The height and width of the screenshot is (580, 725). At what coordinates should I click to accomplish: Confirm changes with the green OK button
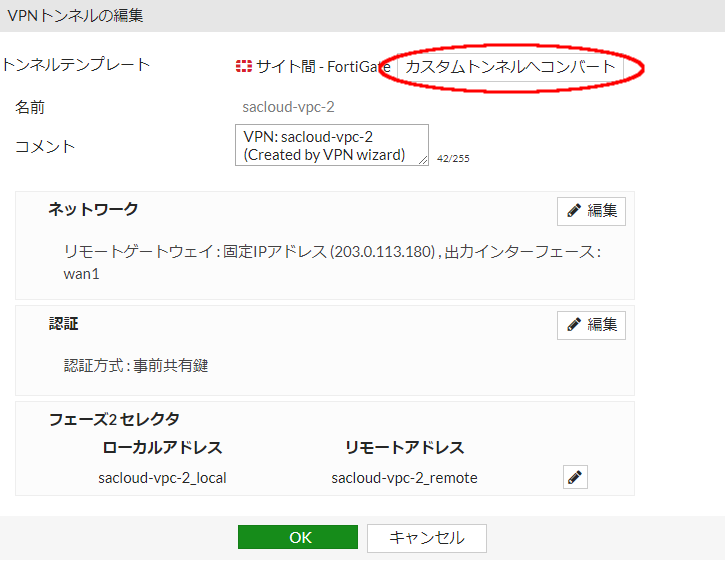298,538
